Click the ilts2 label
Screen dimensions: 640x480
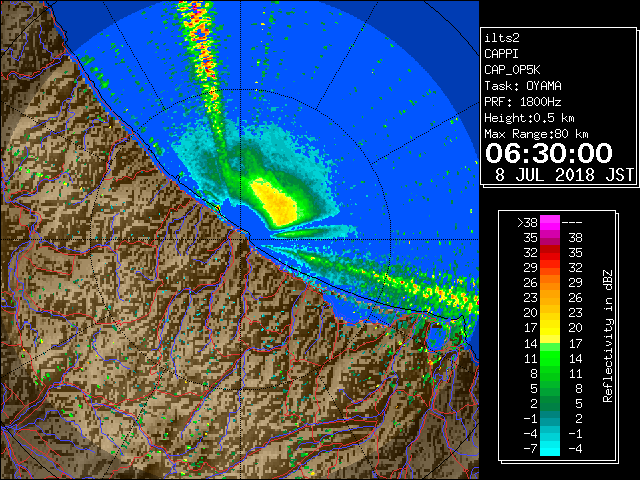pyautogui.click(x=502, y=38)
